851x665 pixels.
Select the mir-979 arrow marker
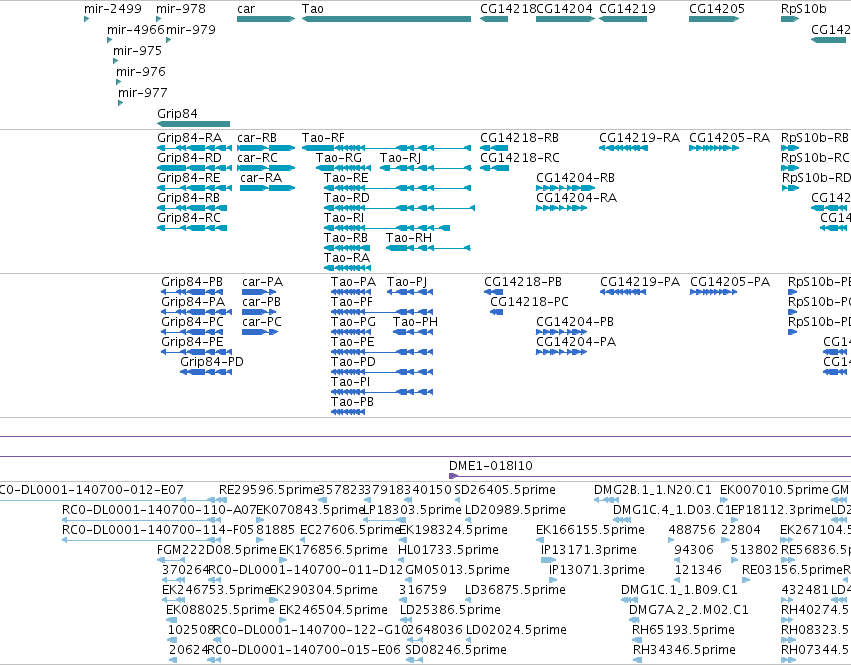coord(168,40)
